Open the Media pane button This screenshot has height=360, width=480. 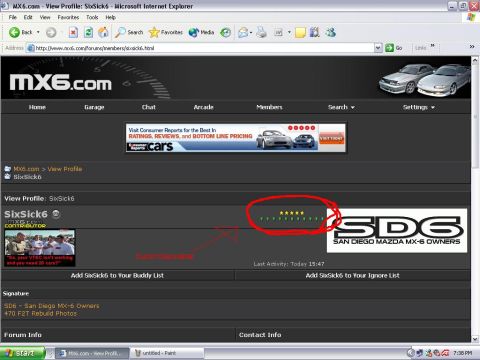pos(201,32)
